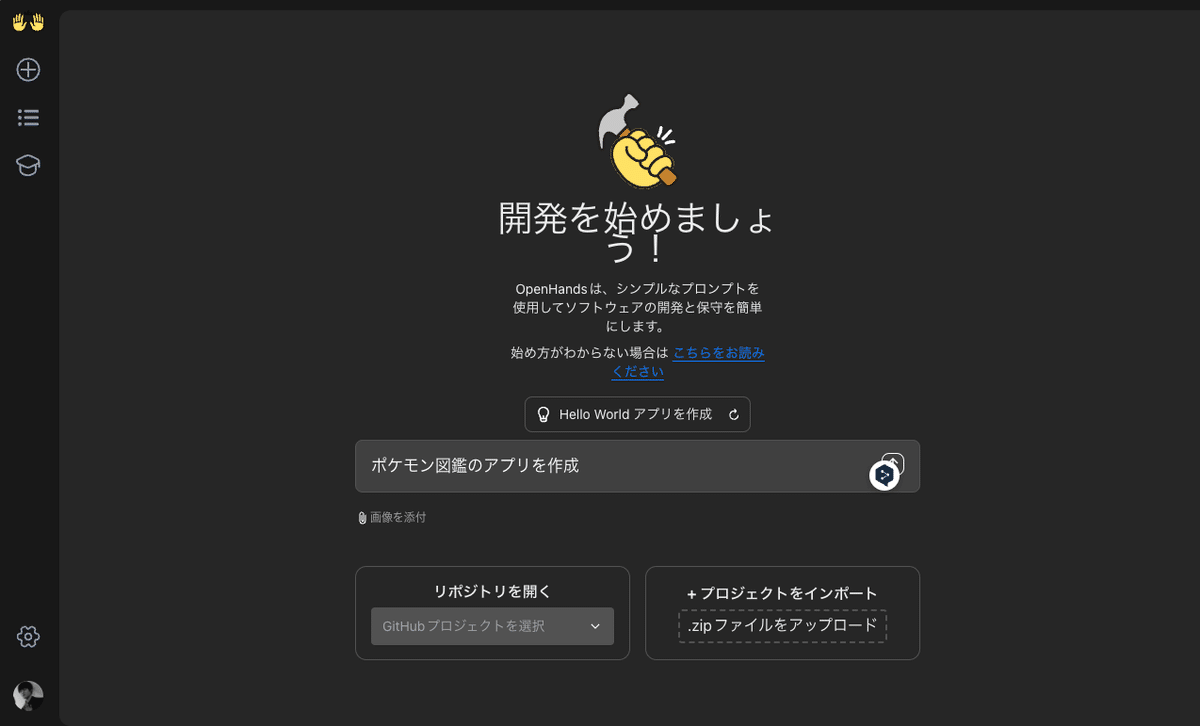Start a new project with plus icon
The image size is (1200, 726).
tap(28, 70)
